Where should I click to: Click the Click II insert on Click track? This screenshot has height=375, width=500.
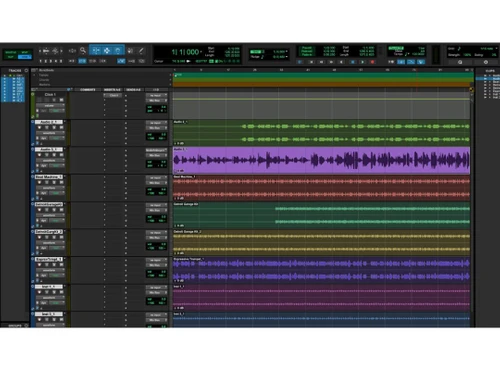(114, 96)
